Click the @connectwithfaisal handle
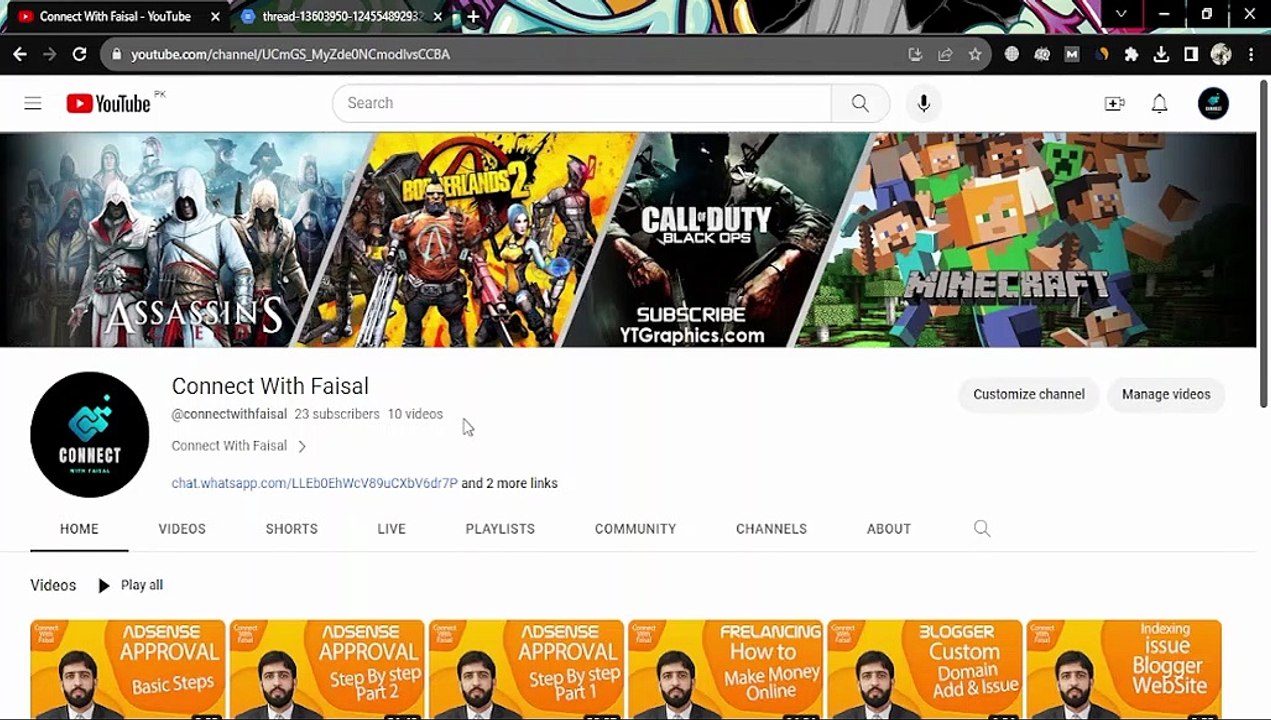Image resolution: width=1271 pixels, height=720 pixels. (229, 414)
